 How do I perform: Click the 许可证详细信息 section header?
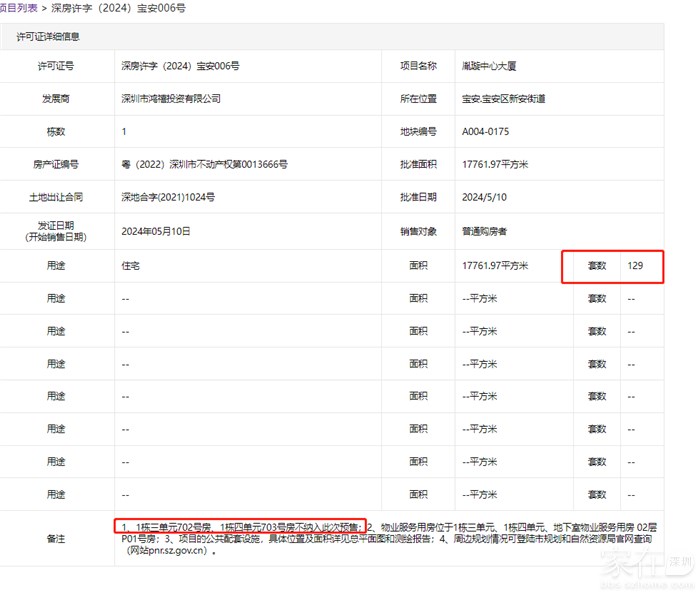(47, 37)
